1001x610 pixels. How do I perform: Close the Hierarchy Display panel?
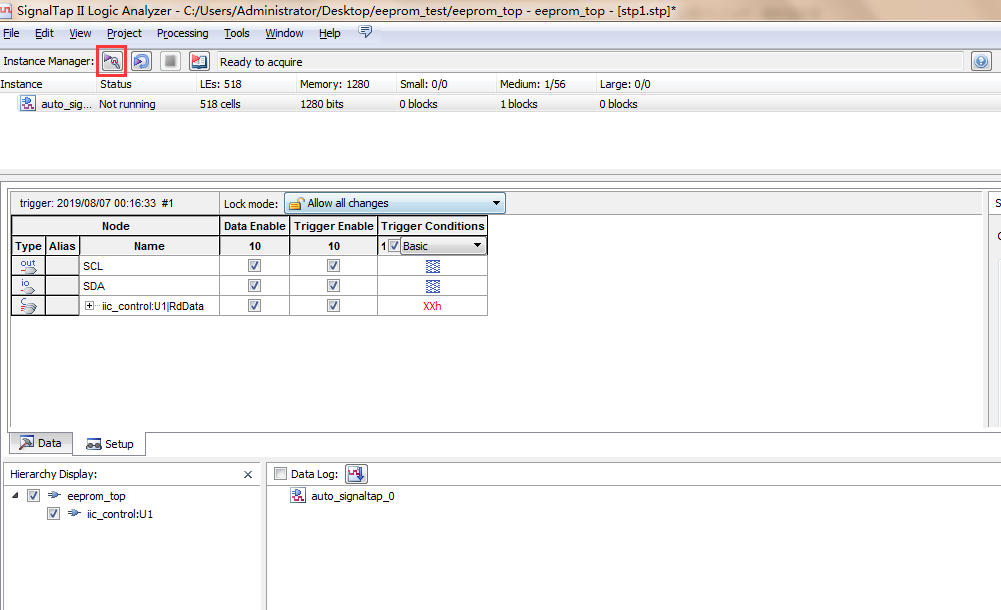click(x=248, y=474)
